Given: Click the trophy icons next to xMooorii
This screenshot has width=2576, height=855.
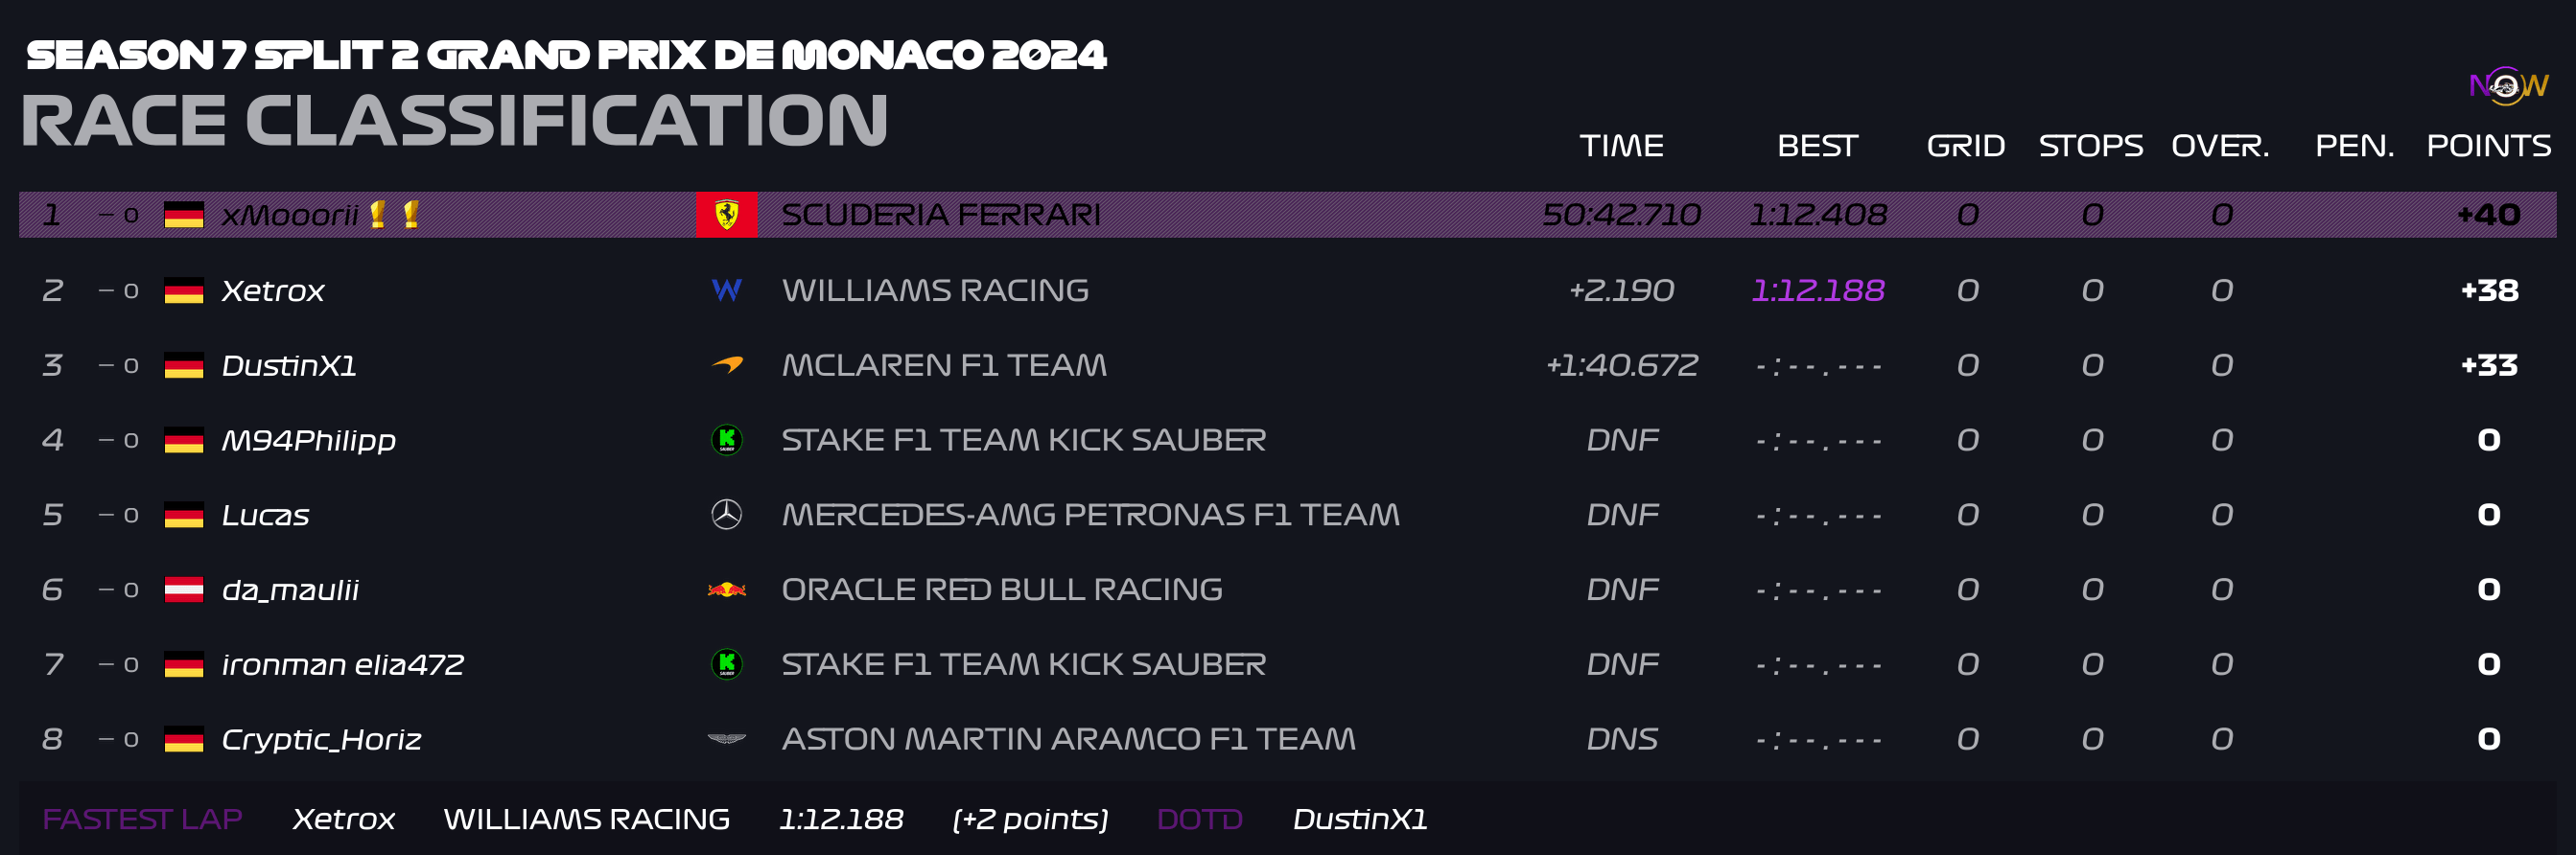Looking at the screenshot, I should tap(394, 214).
